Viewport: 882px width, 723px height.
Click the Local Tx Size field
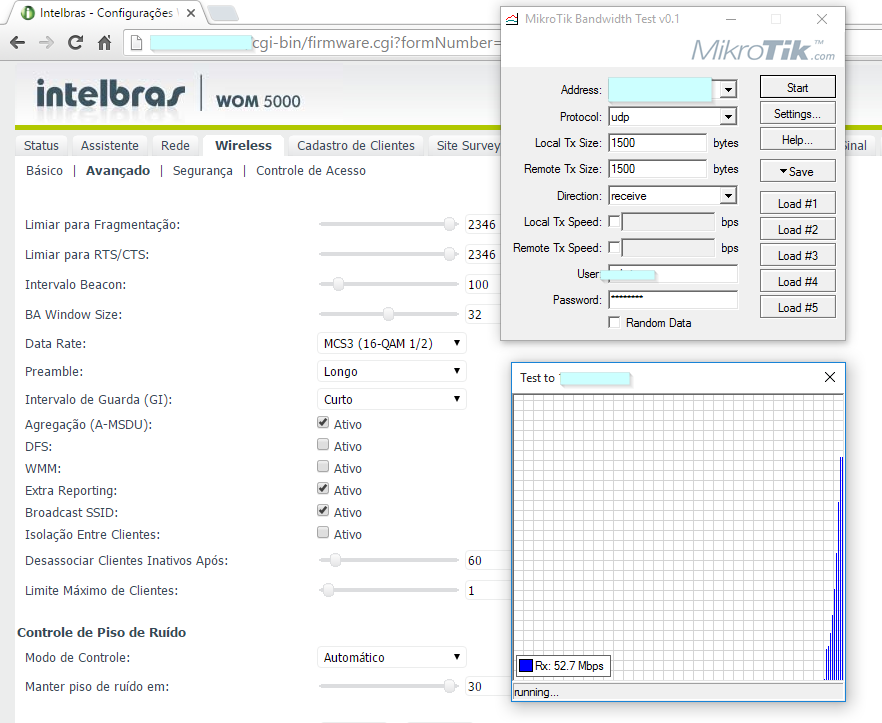pyautogui.click(x=657, y=143)
